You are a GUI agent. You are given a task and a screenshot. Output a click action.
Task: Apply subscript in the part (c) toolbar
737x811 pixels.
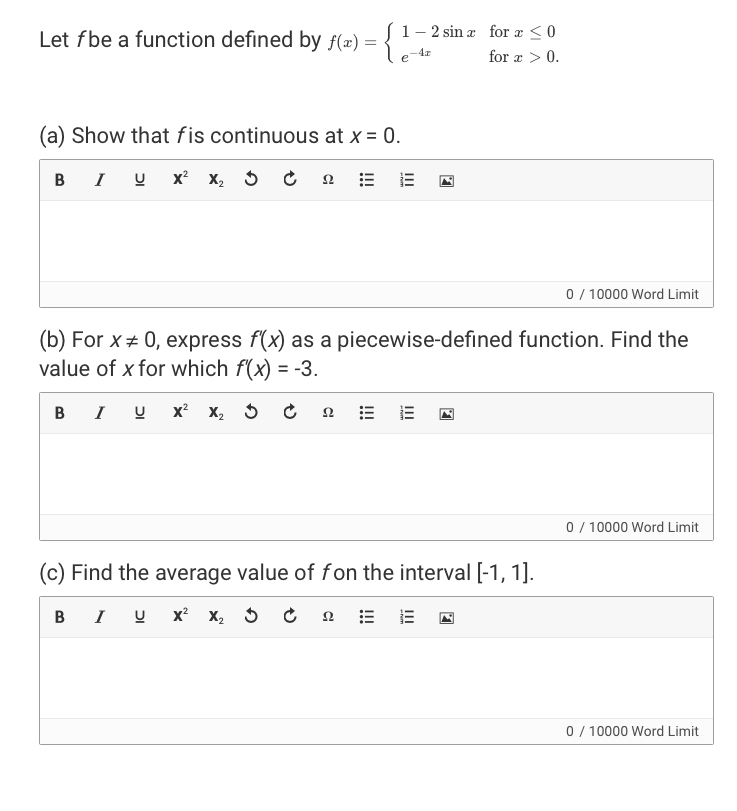point(215,617)
